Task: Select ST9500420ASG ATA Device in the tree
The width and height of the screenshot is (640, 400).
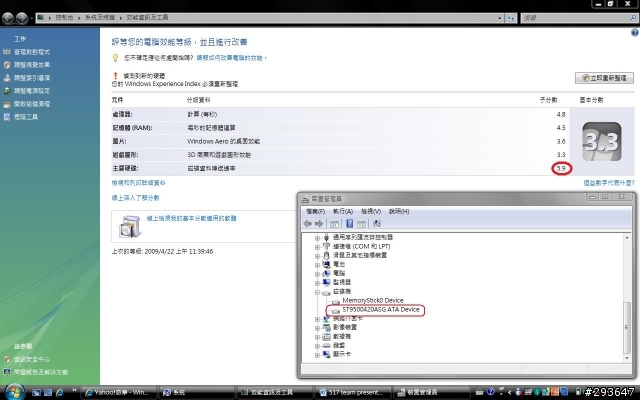Action: coord(381,310)
